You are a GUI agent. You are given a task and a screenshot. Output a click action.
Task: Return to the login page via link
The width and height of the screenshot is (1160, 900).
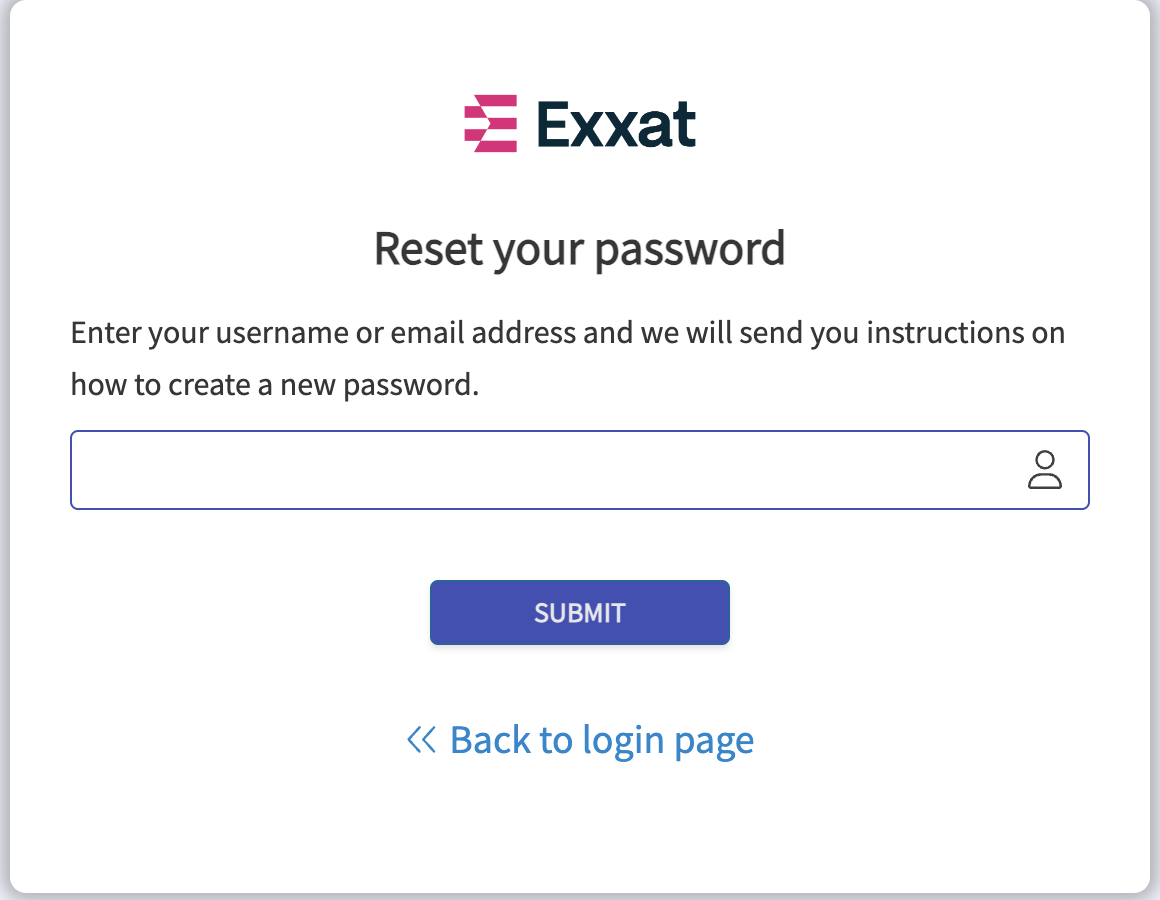point(580,740)
